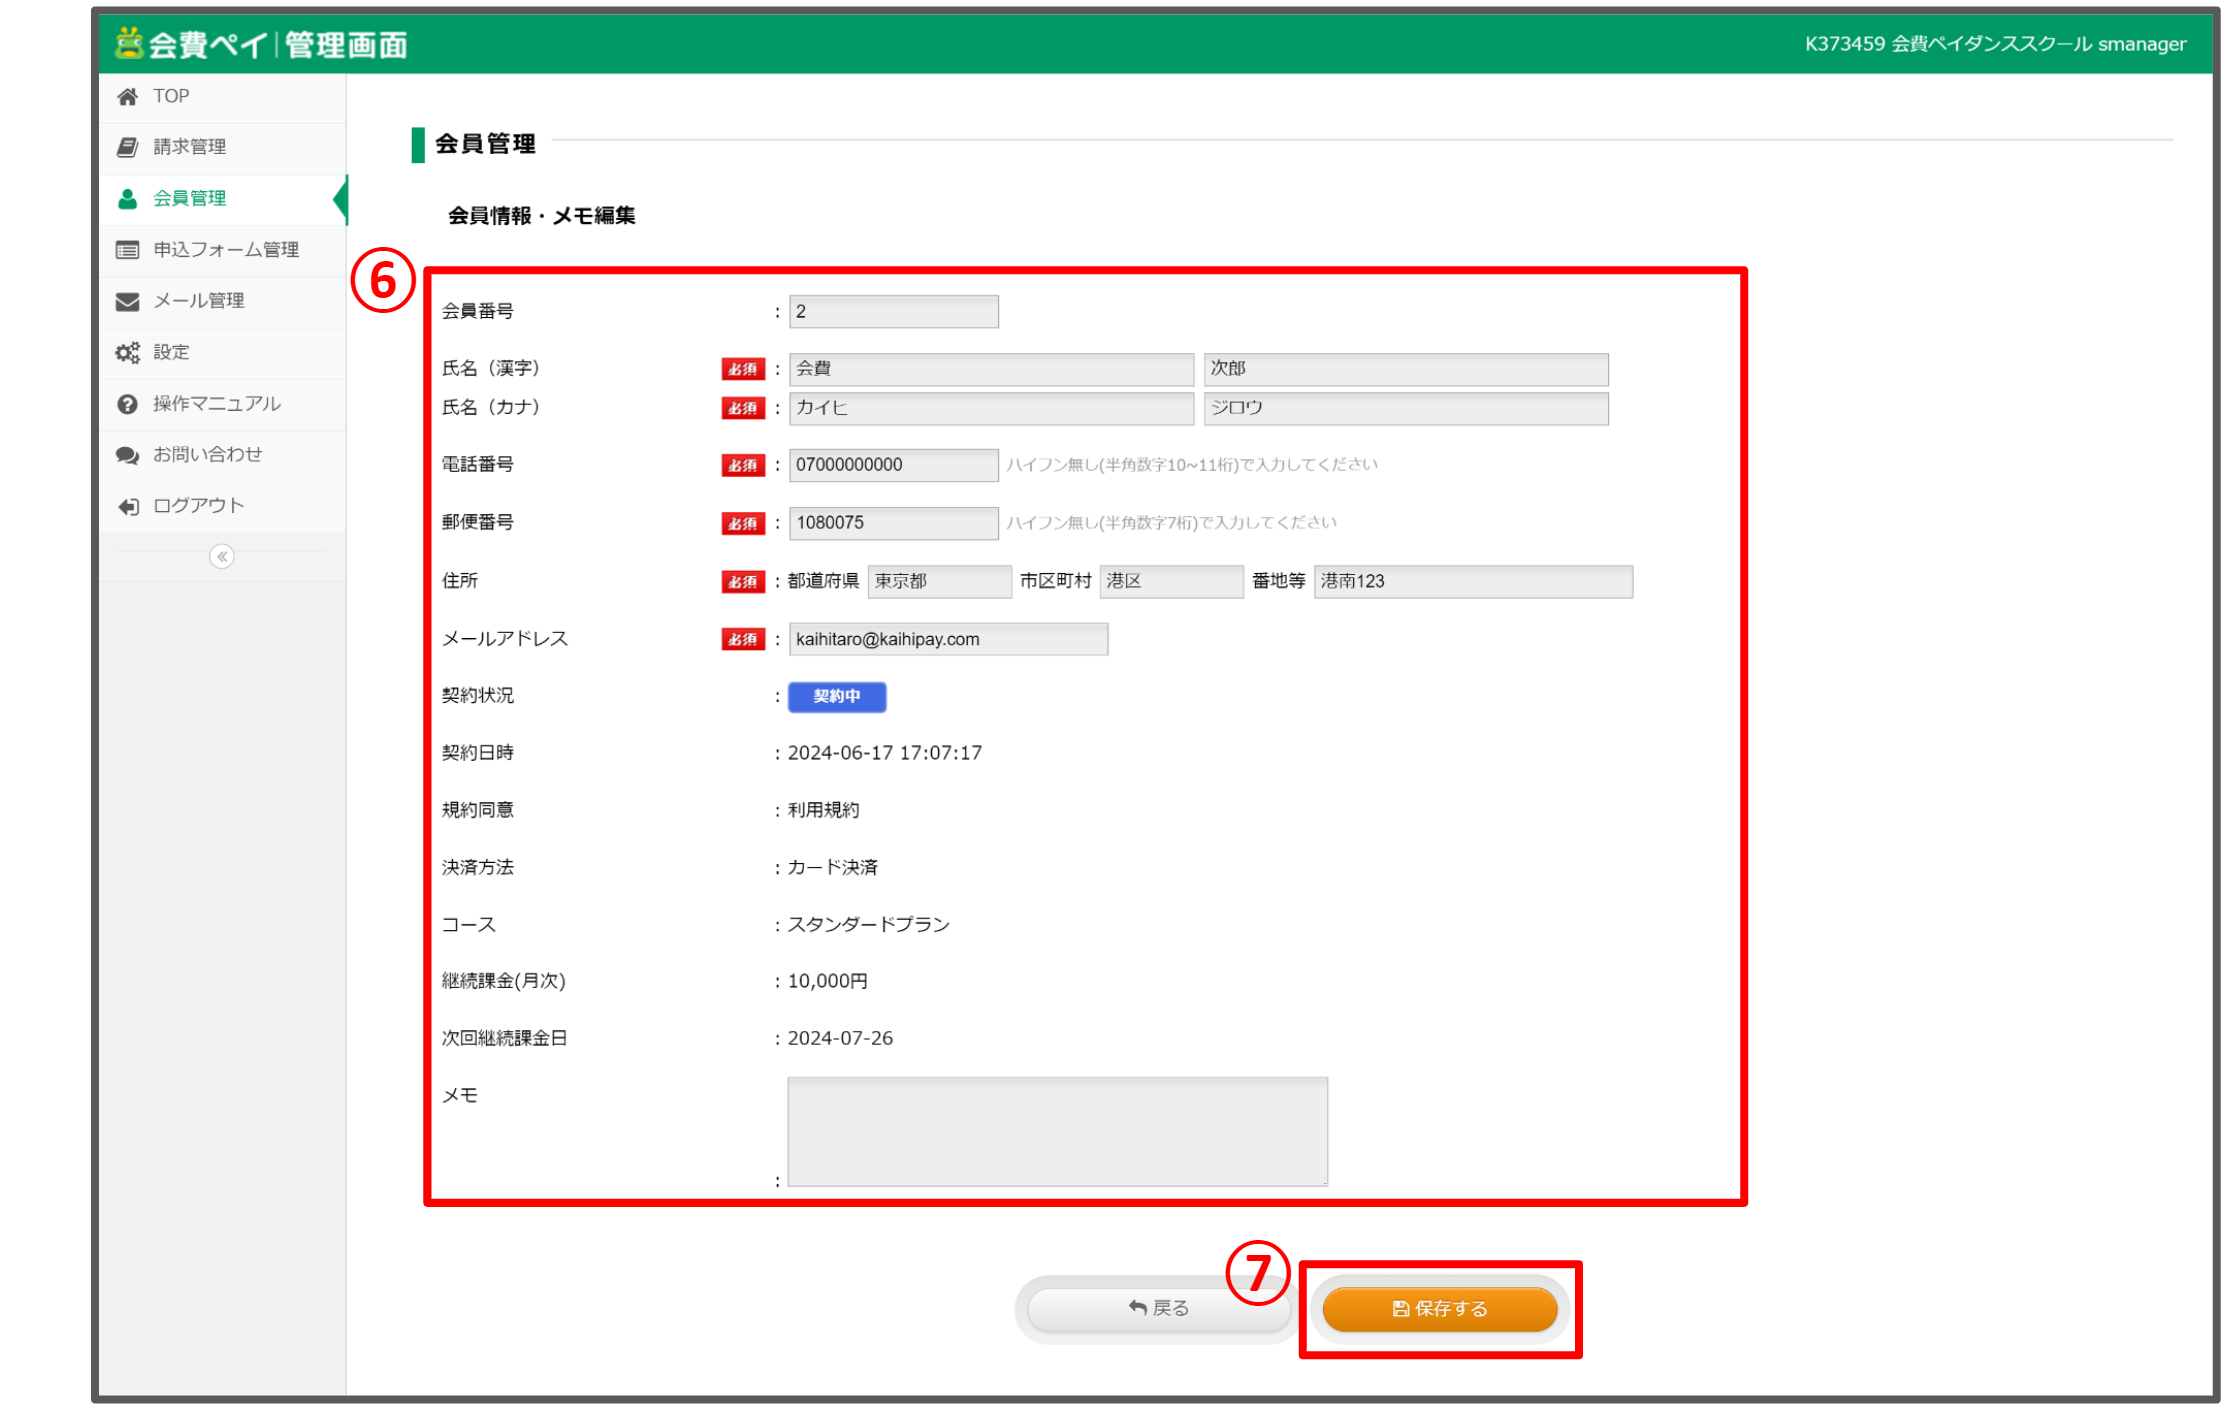Click the home icon beside TOP
2227x1414 pixels.
point(127,96)
